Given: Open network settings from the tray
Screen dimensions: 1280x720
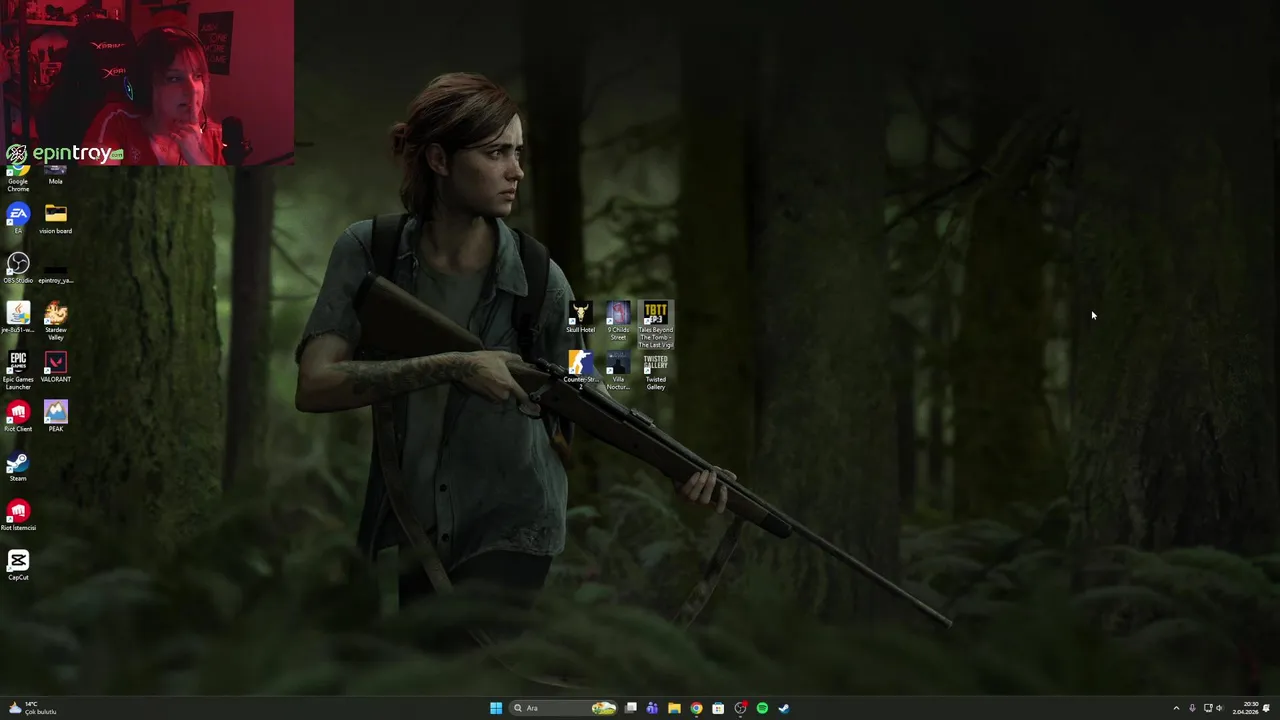Looking at the screenshot, I should coord(1208,708).
